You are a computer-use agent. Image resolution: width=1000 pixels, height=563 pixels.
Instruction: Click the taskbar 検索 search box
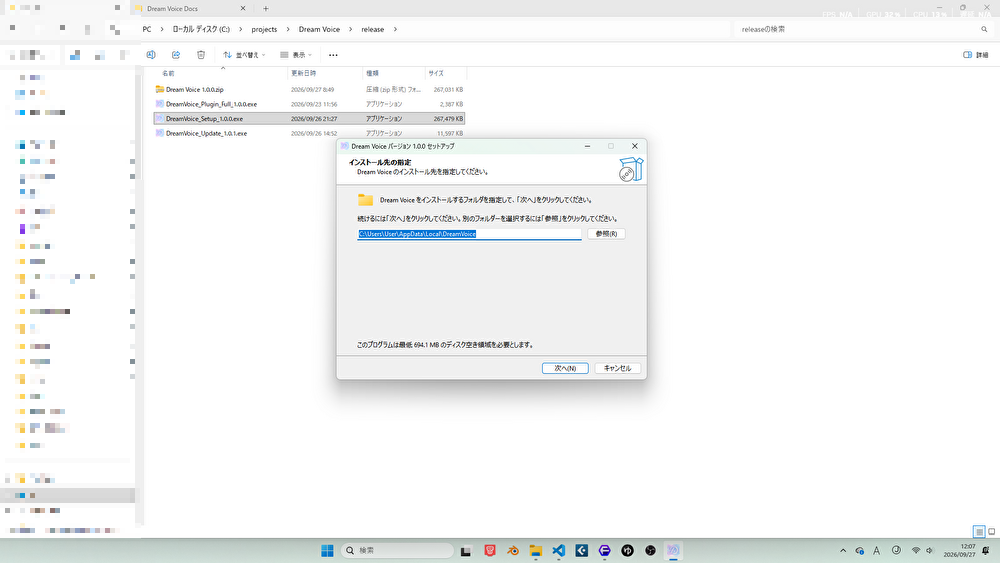[397, 551]
